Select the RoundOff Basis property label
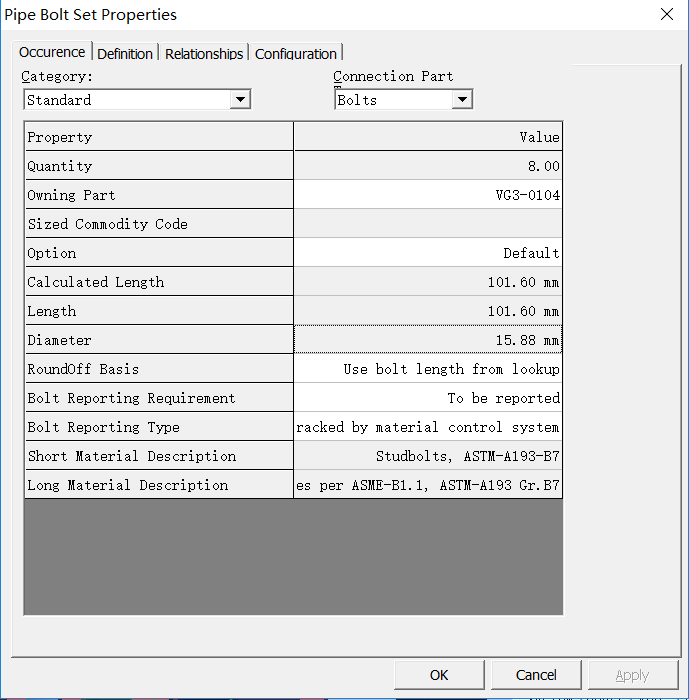This screenshot has height=700, width=689. coord(159,369)
